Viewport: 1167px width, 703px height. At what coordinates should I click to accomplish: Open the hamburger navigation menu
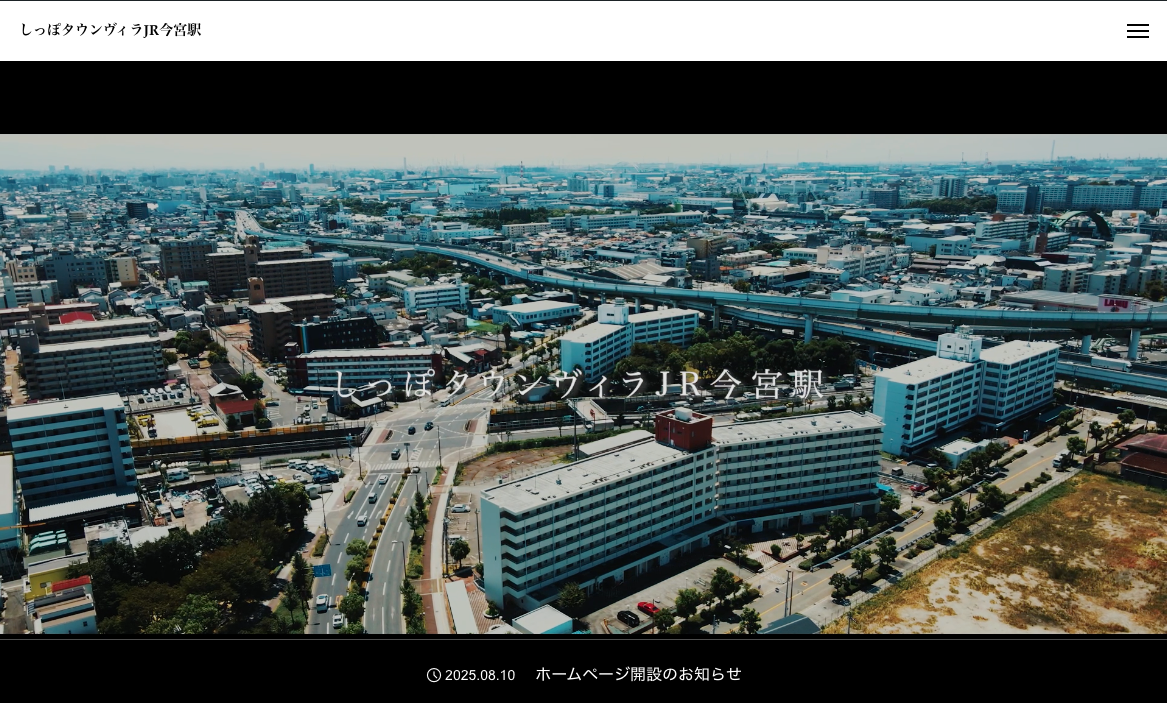1137,31
